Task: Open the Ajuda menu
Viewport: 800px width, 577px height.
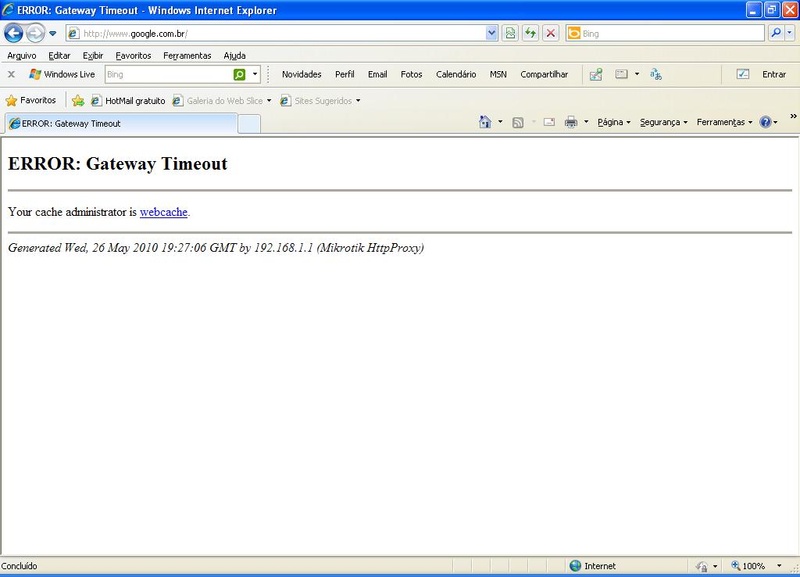Action: coord(235,56)
